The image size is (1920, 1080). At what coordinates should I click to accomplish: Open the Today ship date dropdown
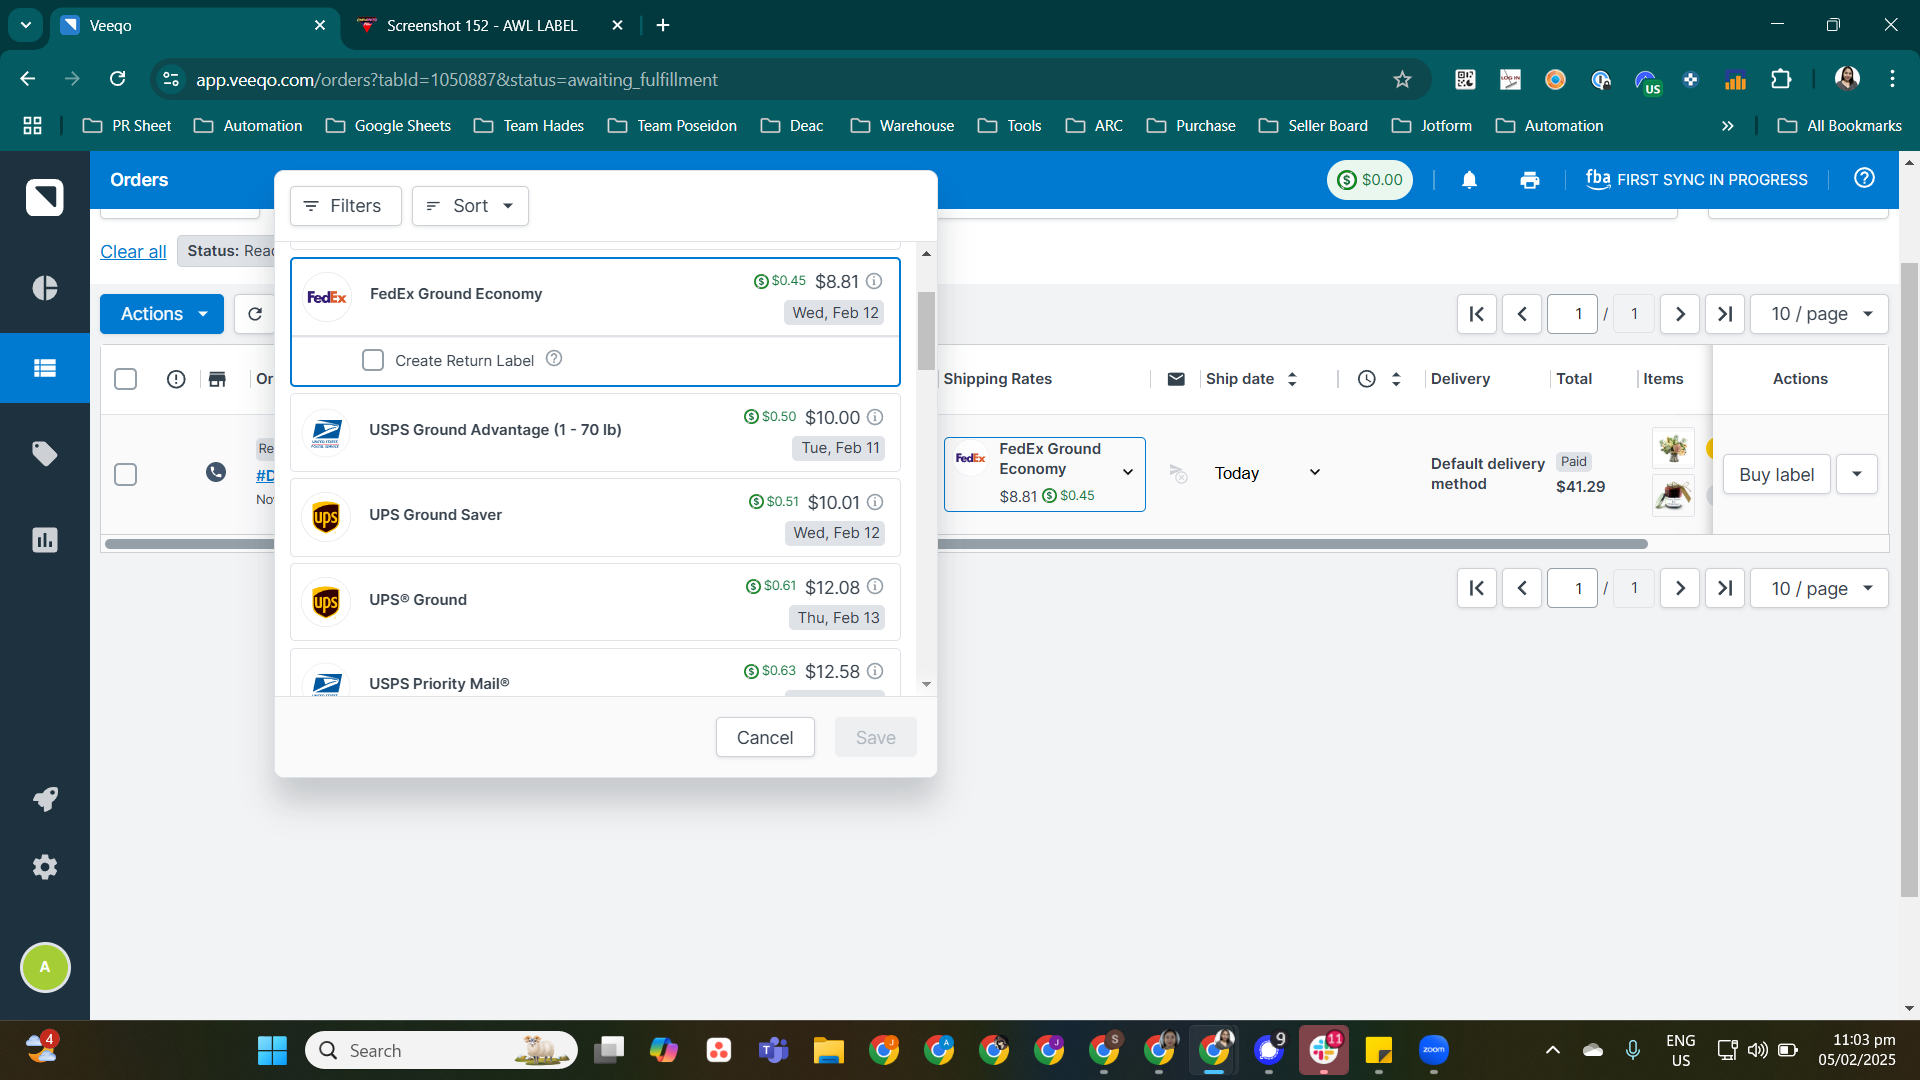(x=1267, y=473)
